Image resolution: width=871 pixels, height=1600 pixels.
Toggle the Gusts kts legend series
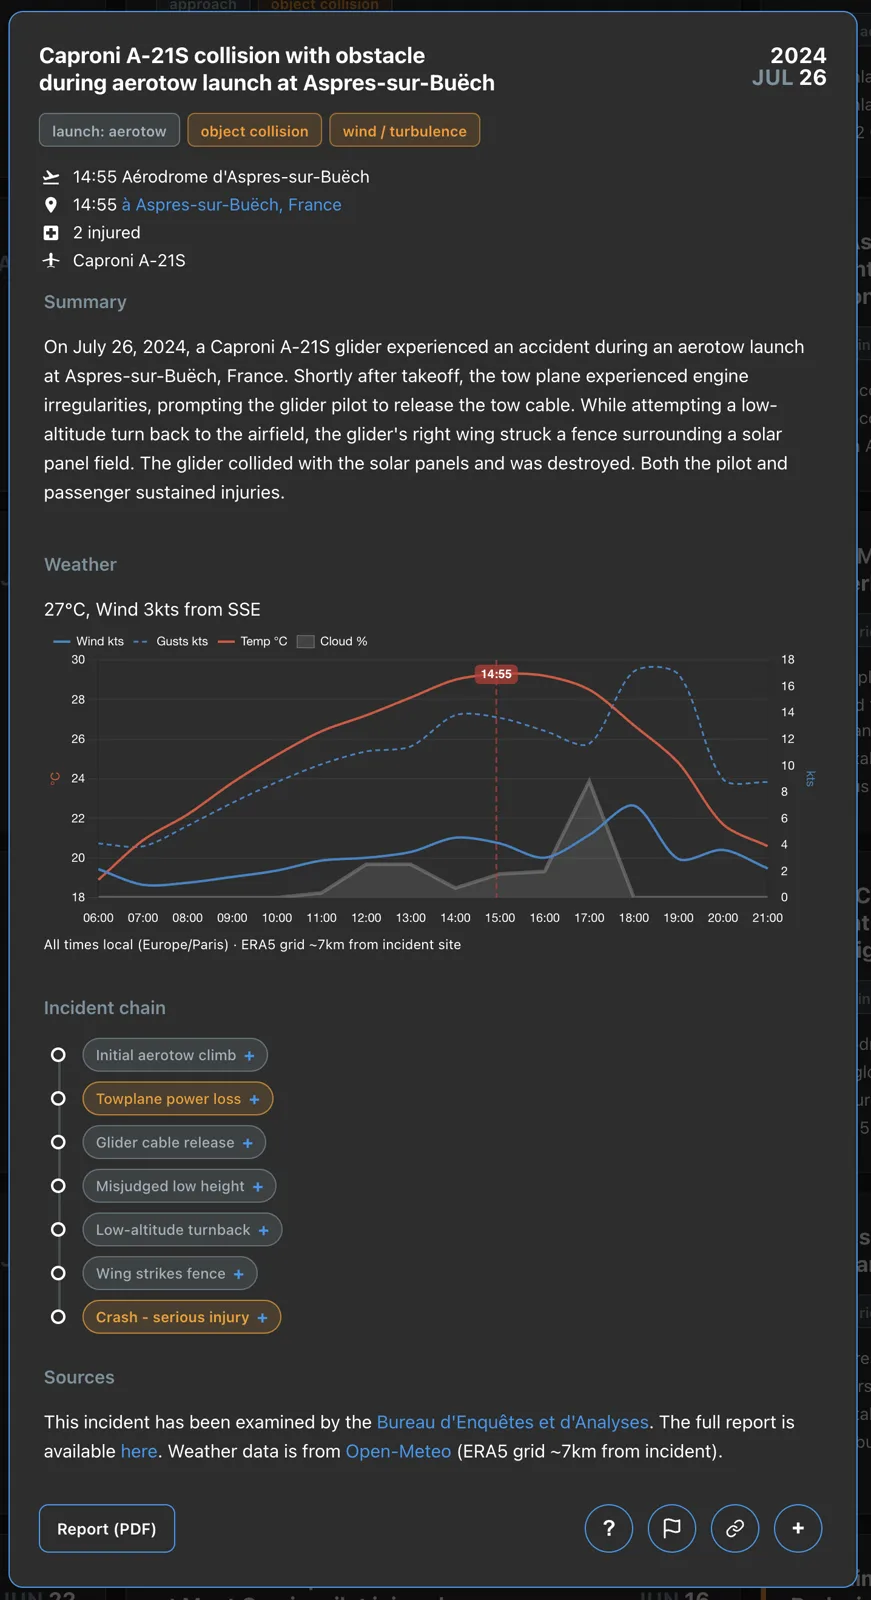[170, 641]
